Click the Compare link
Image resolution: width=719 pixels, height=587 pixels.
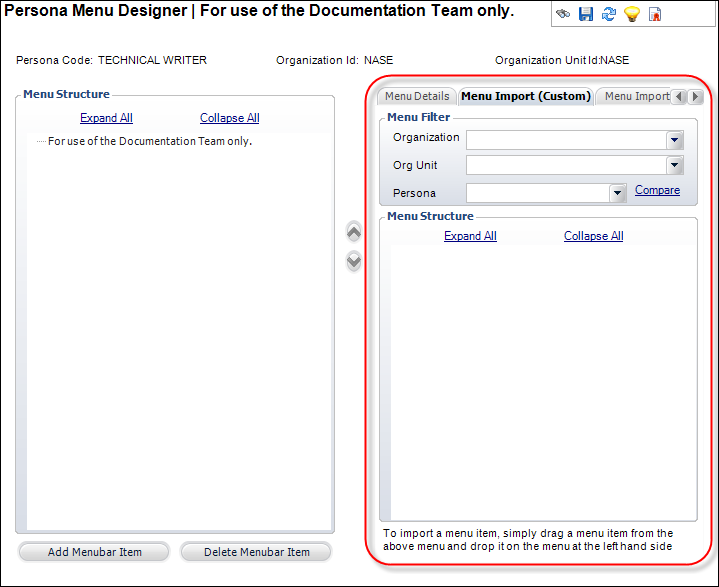coord(657,190)
